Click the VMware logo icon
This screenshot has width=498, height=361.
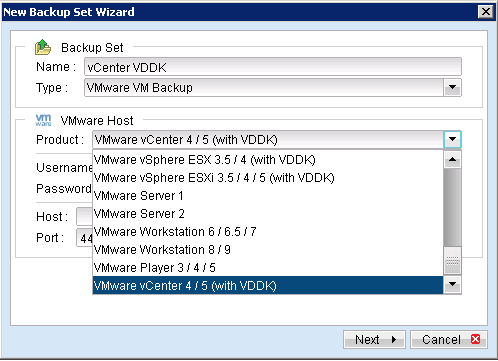[x=43, y=120]
